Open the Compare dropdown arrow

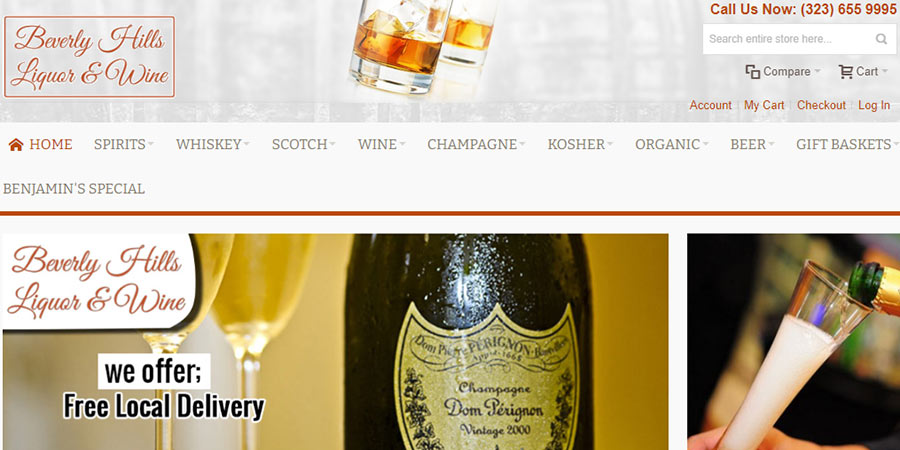pyautogui.click(x=817, y=71)
